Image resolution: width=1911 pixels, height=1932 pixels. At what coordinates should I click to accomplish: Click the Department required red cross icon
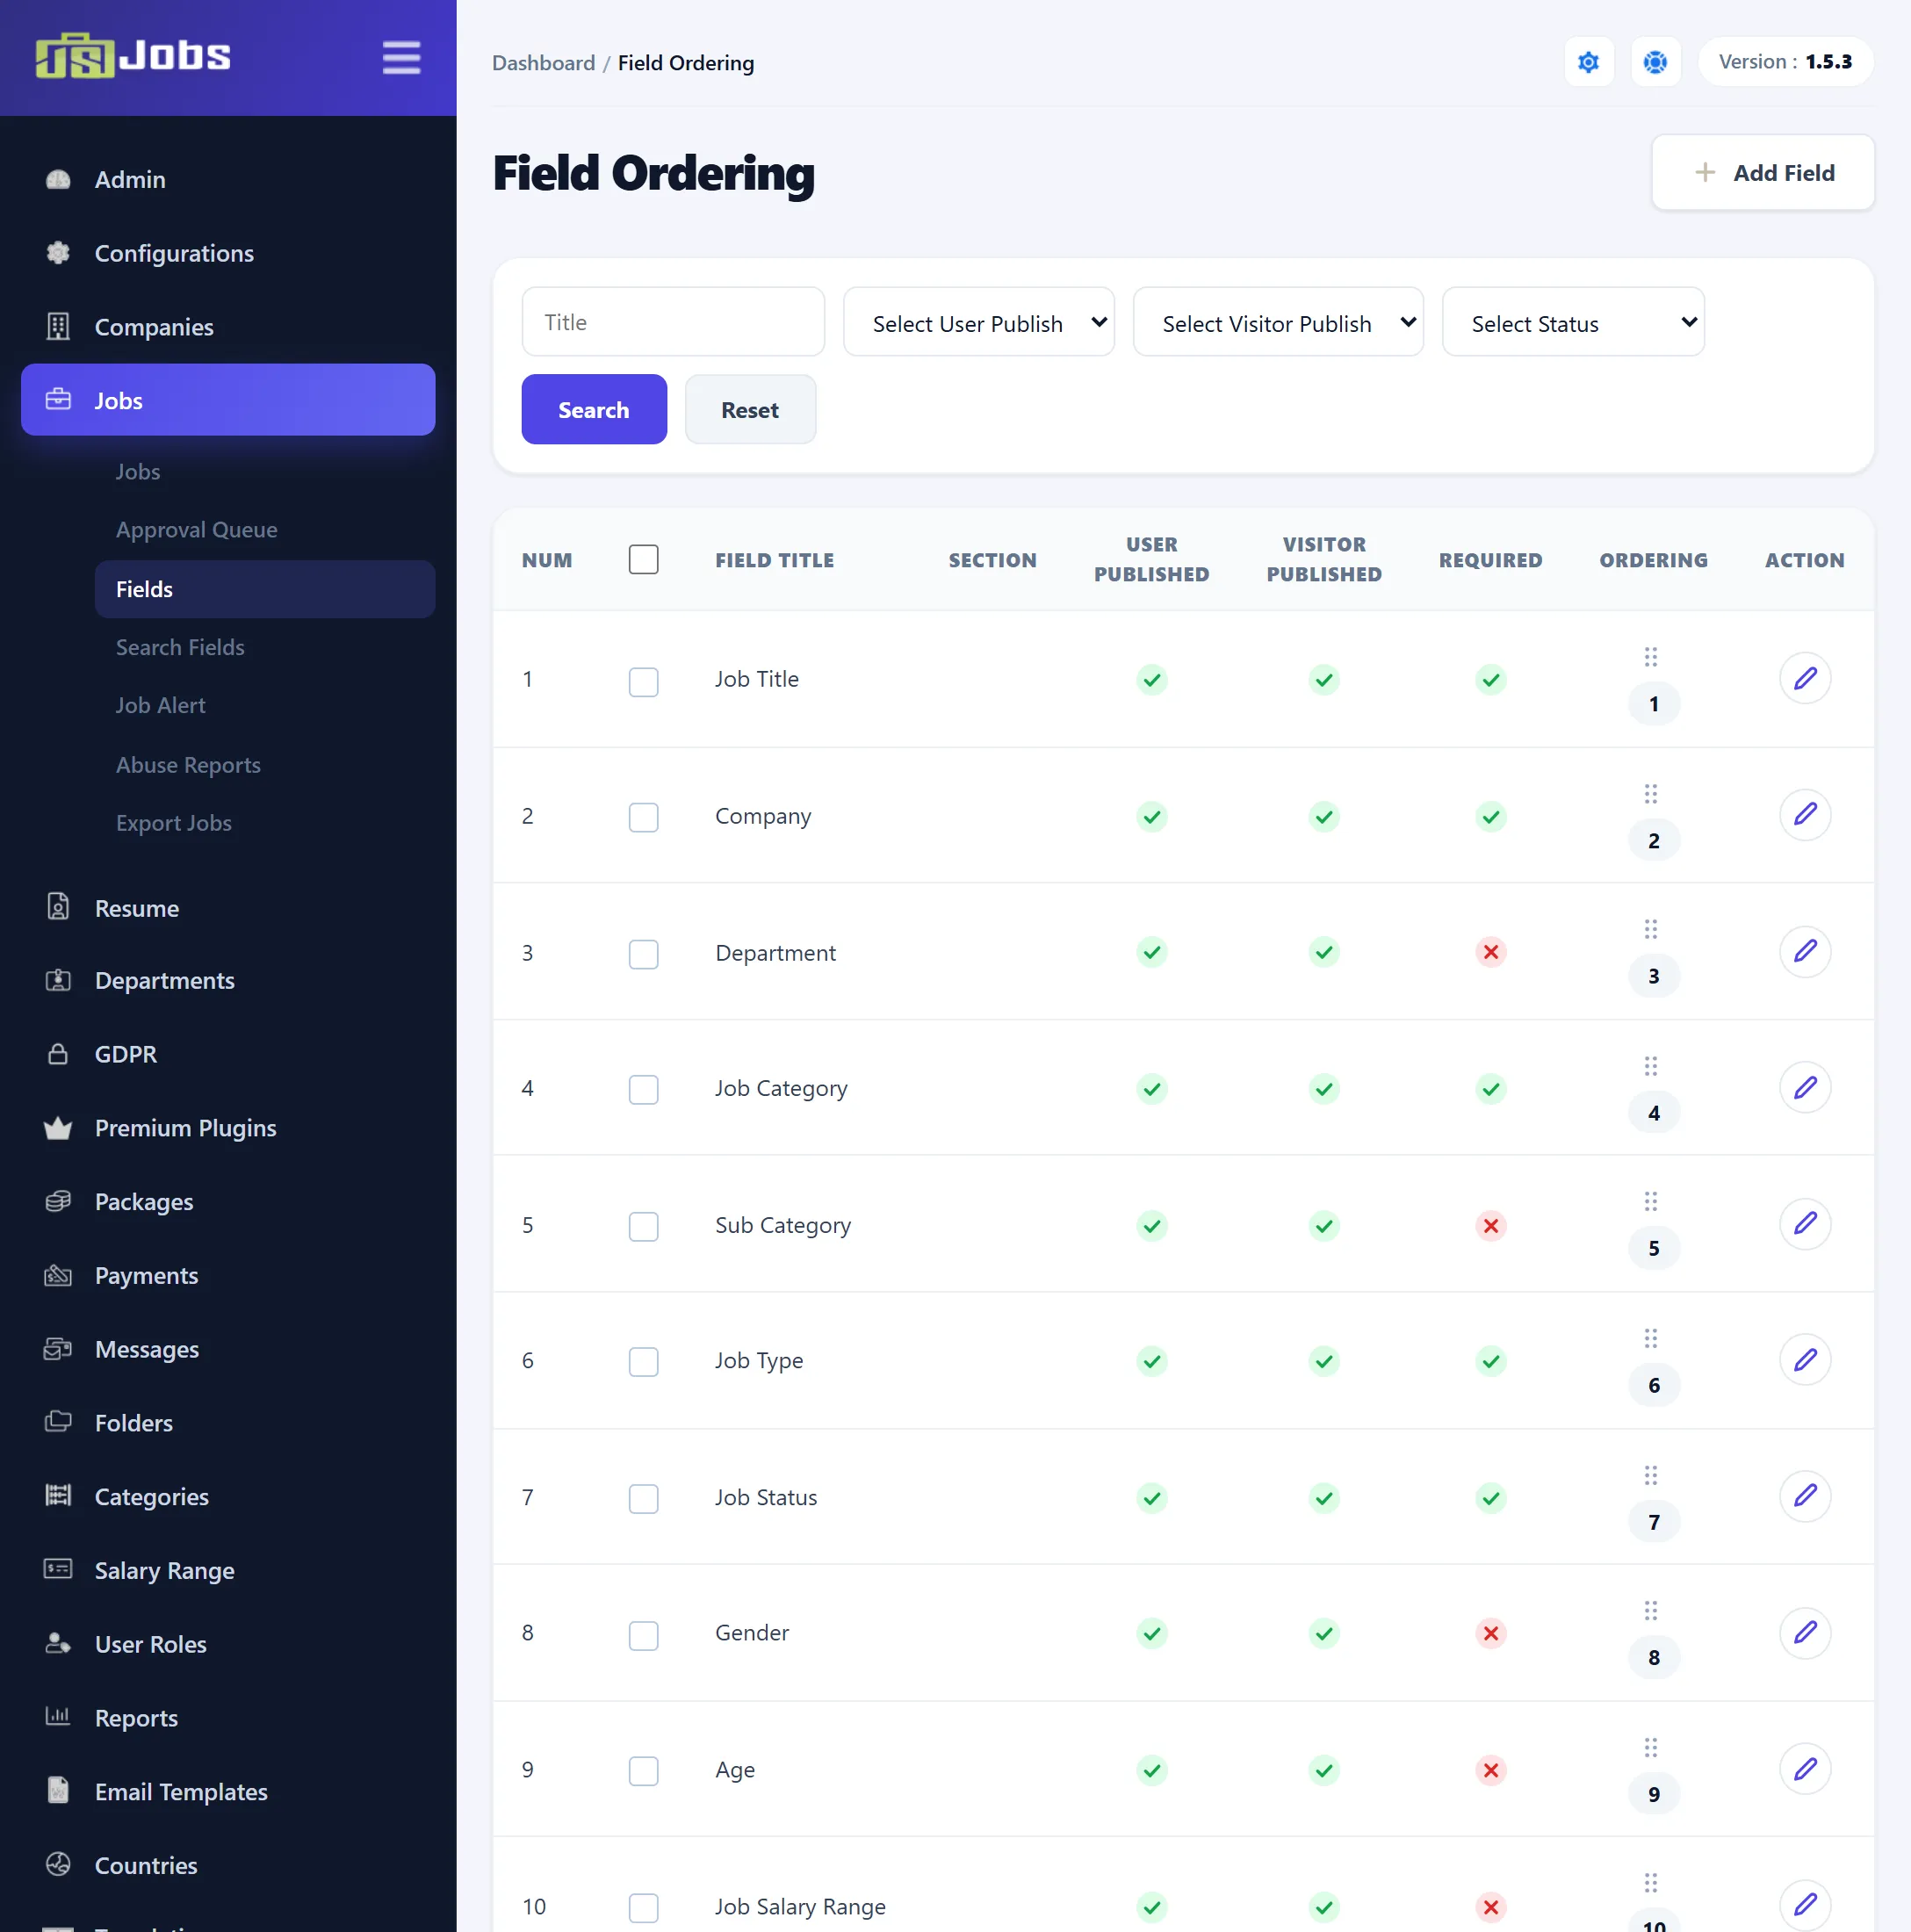1490,952
